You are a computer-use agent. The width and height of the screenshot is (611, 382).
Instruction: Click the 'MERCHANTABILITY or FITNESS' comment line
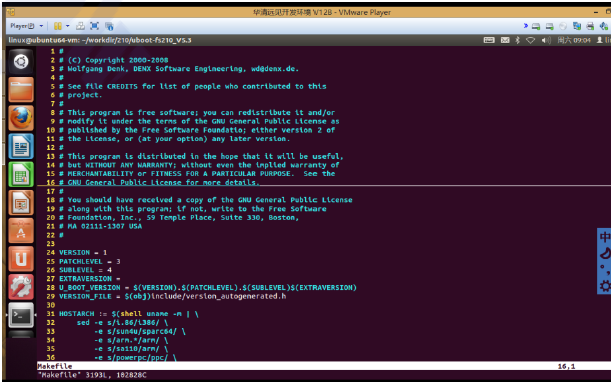(197, 174)
